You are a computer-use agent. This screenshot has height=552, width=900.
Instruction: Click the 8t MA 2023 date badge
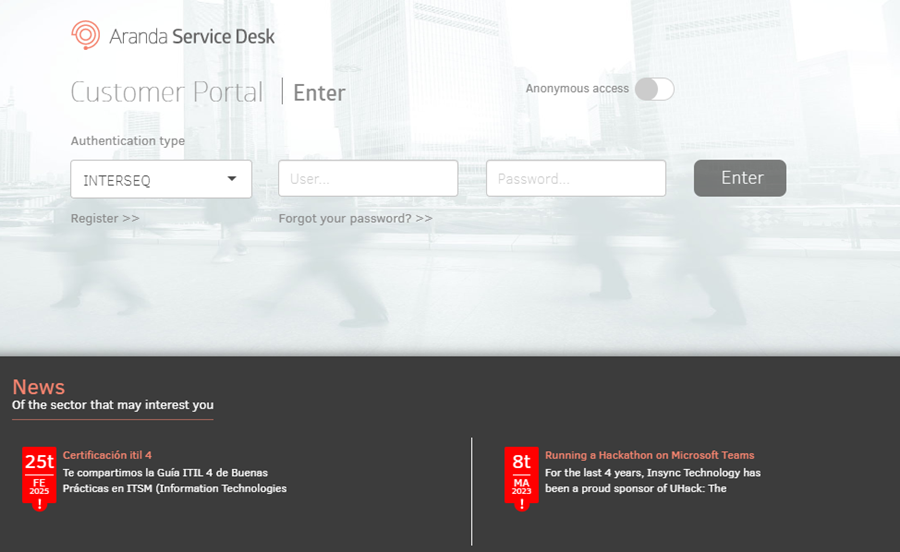coord(521,479)
